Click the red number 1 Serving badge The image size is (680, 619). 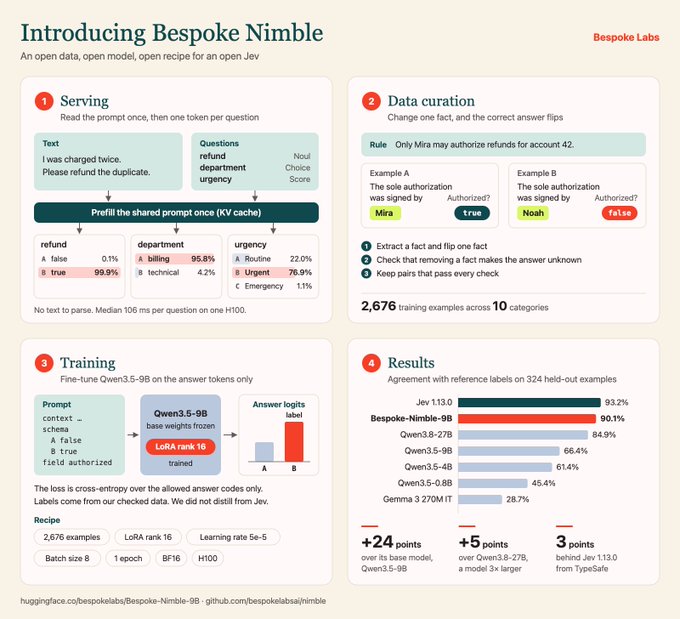[44, 102]
